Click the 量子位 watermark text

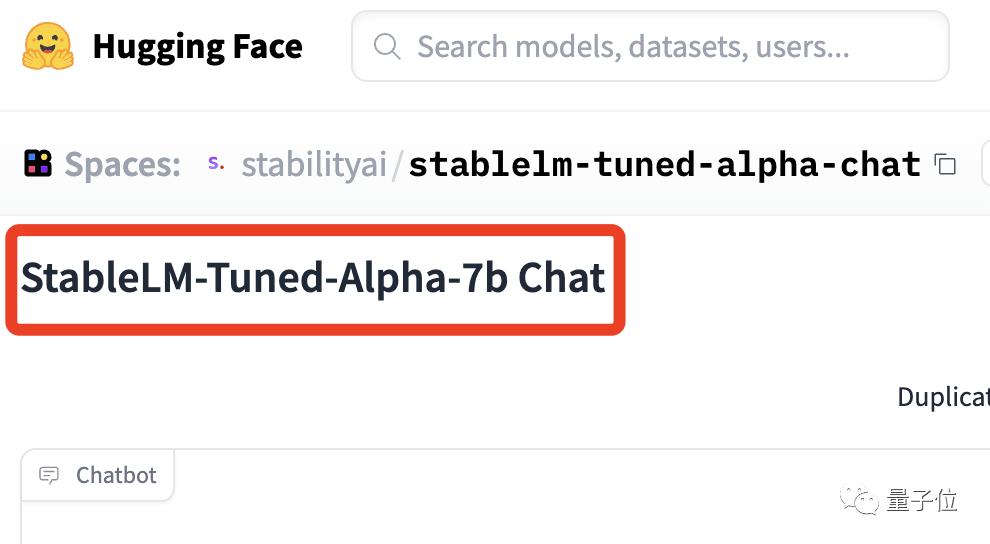(922, 500)
